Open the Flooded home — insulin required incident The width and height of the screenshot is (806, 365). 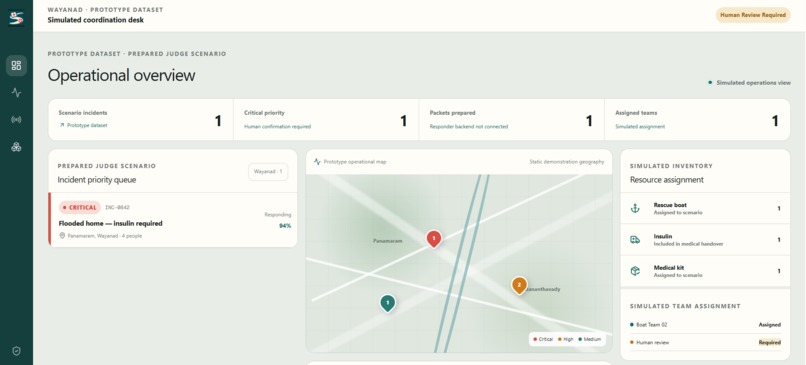point(173,220)
